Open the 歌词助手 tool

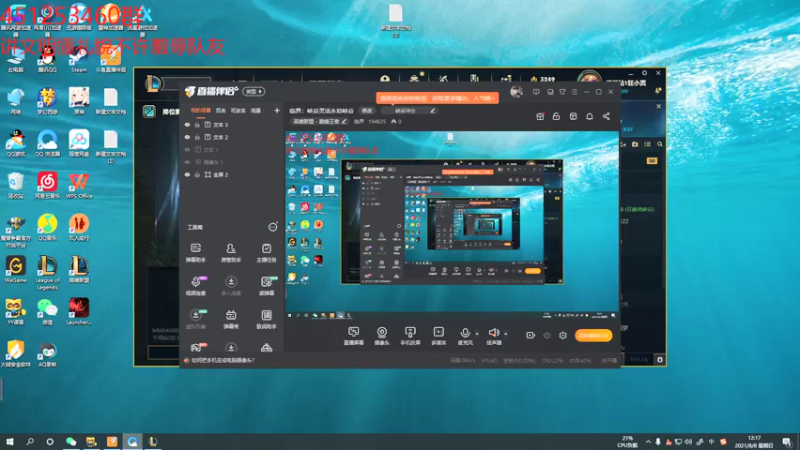[x=266, y=319]
